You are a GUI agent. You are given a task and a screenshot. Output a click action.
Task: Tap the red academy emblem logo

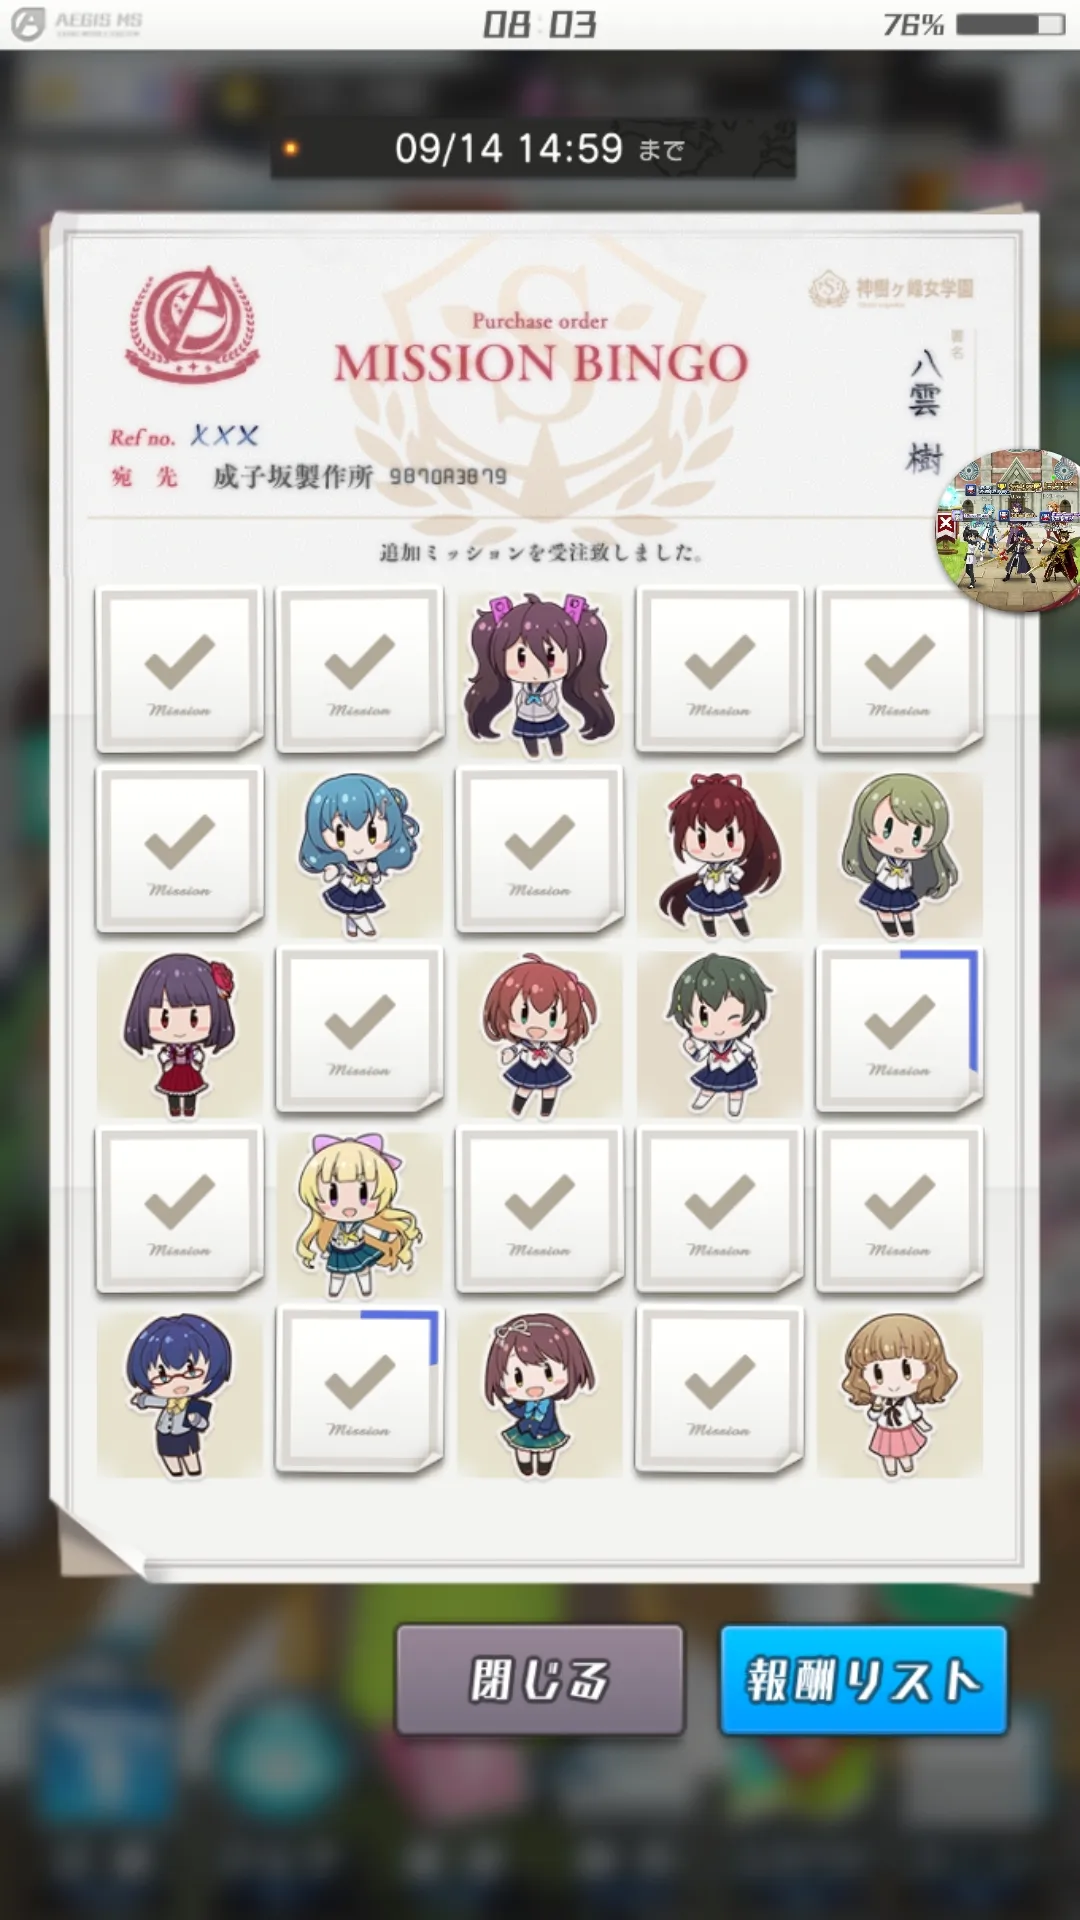tap(192, 326)
